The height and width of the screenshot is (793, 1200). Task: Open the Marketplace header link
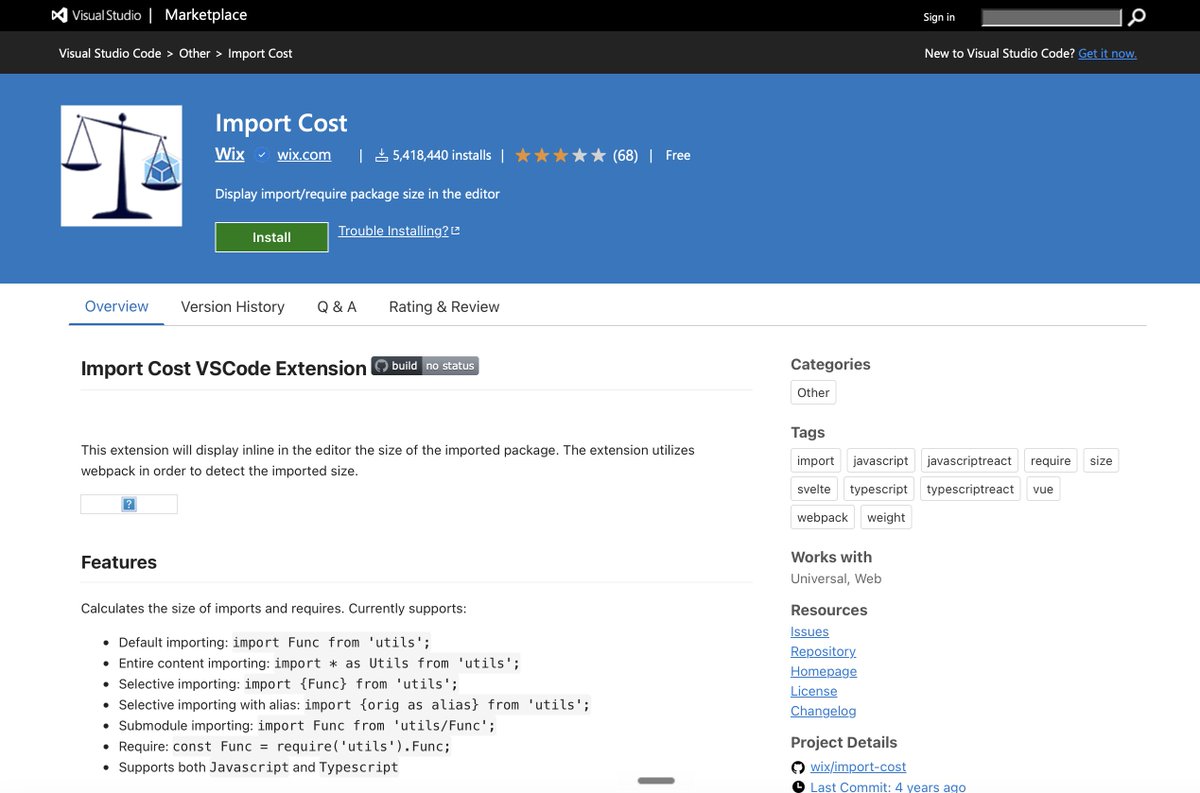click(205, 15)
